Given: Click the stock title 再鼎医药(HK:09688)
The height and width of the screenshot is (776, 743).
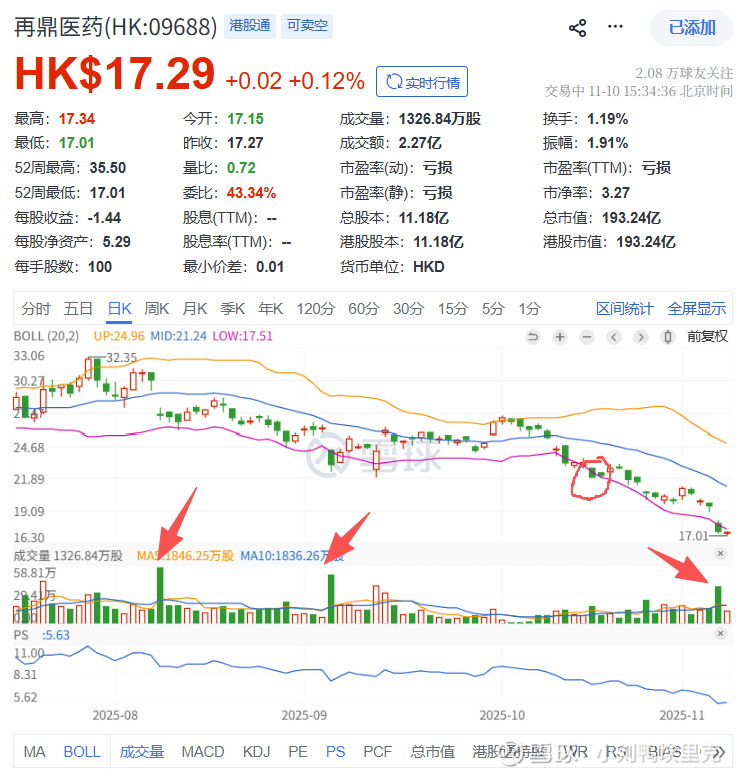Looking at the screenshot, I should click(x=115, y=27).
